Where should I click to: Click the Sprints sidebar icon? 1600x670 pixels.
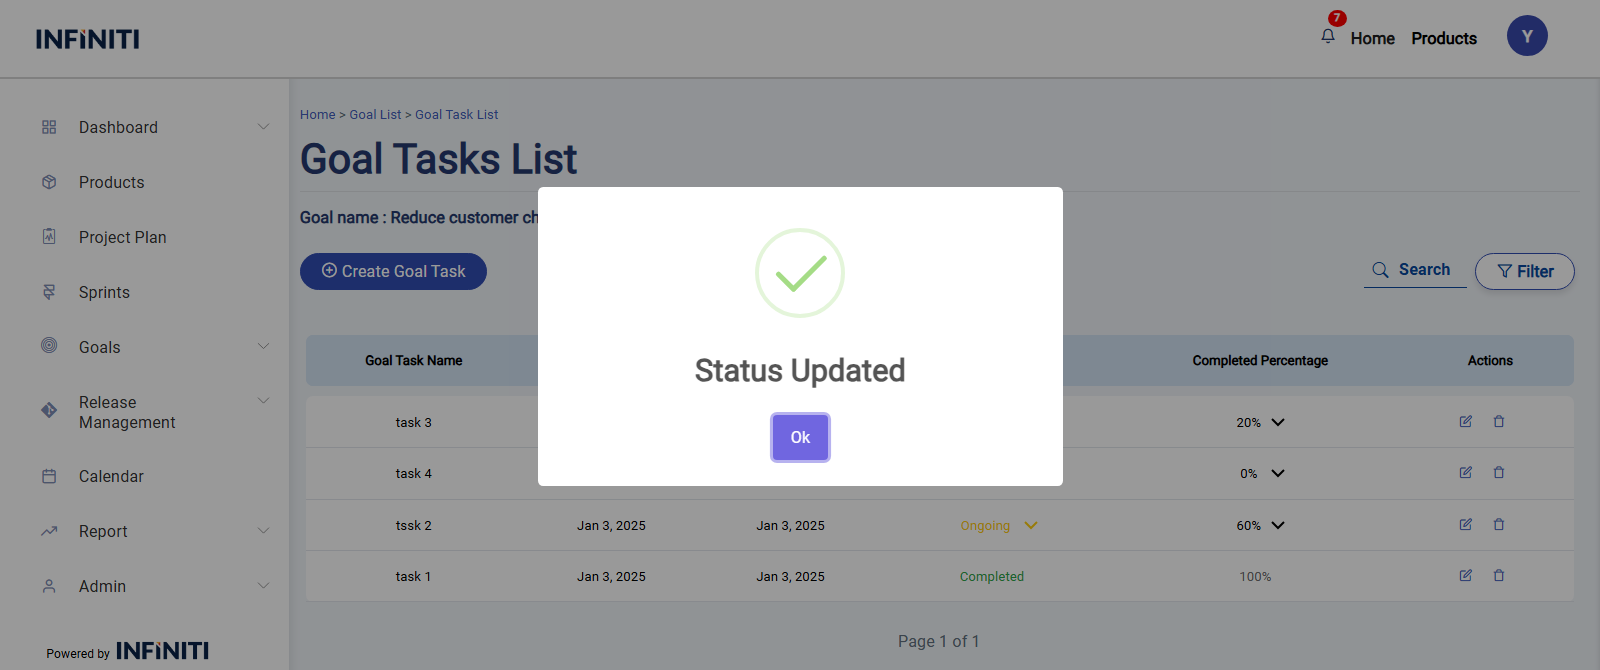[49, 292]
